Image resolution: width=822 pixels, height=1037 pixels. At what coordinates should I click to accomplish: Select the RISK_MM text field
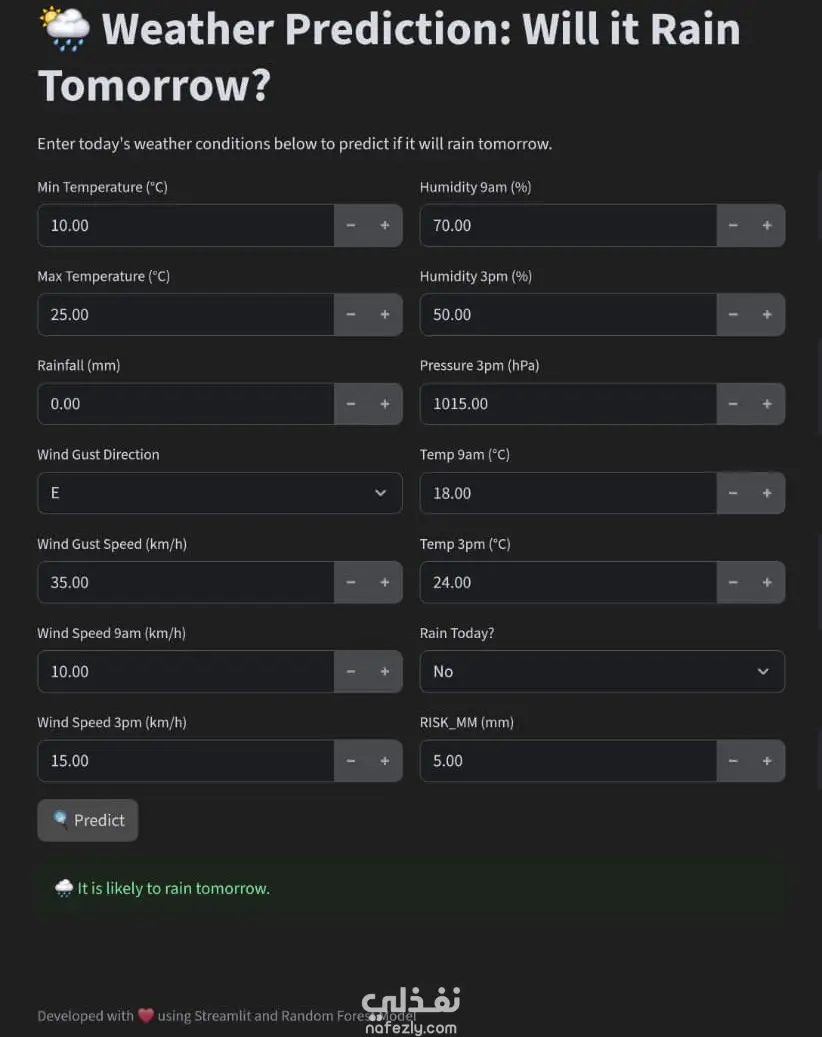coord(567,761)
